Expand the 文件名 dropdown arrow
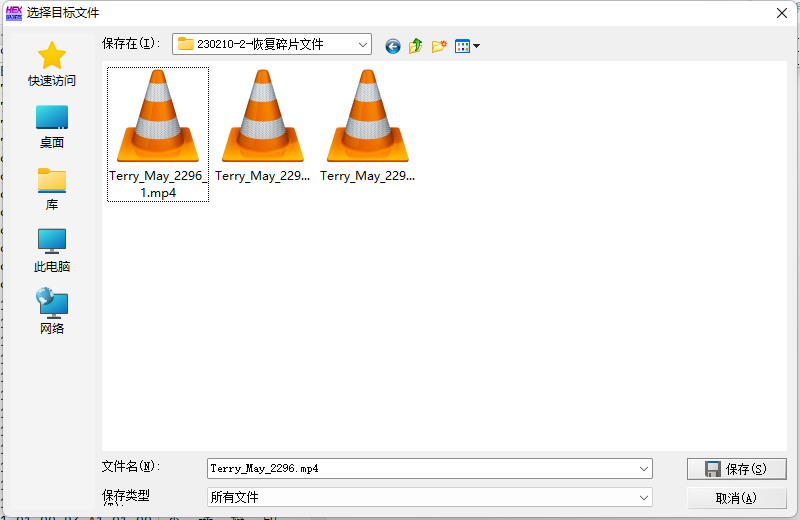This screenshot has width=800, height=520. pyautogui.click(x=644, y=468)
